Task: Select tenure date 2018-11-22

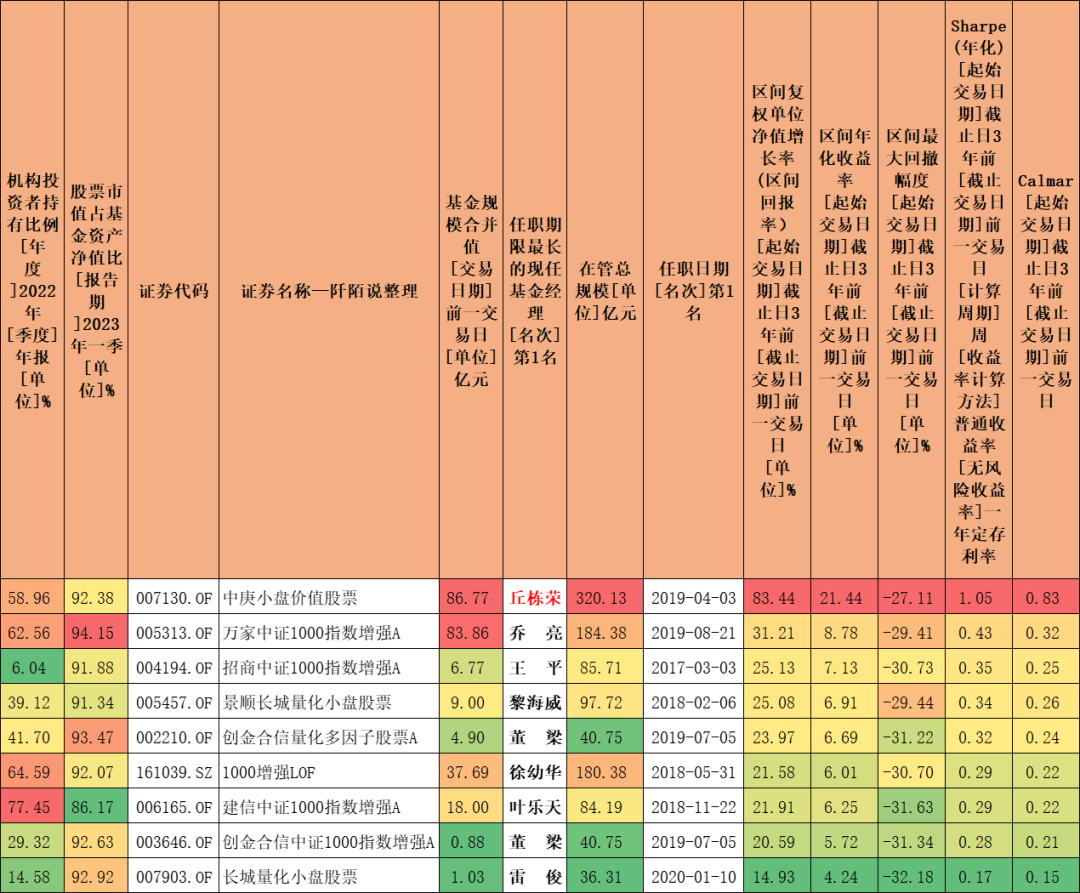Action: point(694,808)
